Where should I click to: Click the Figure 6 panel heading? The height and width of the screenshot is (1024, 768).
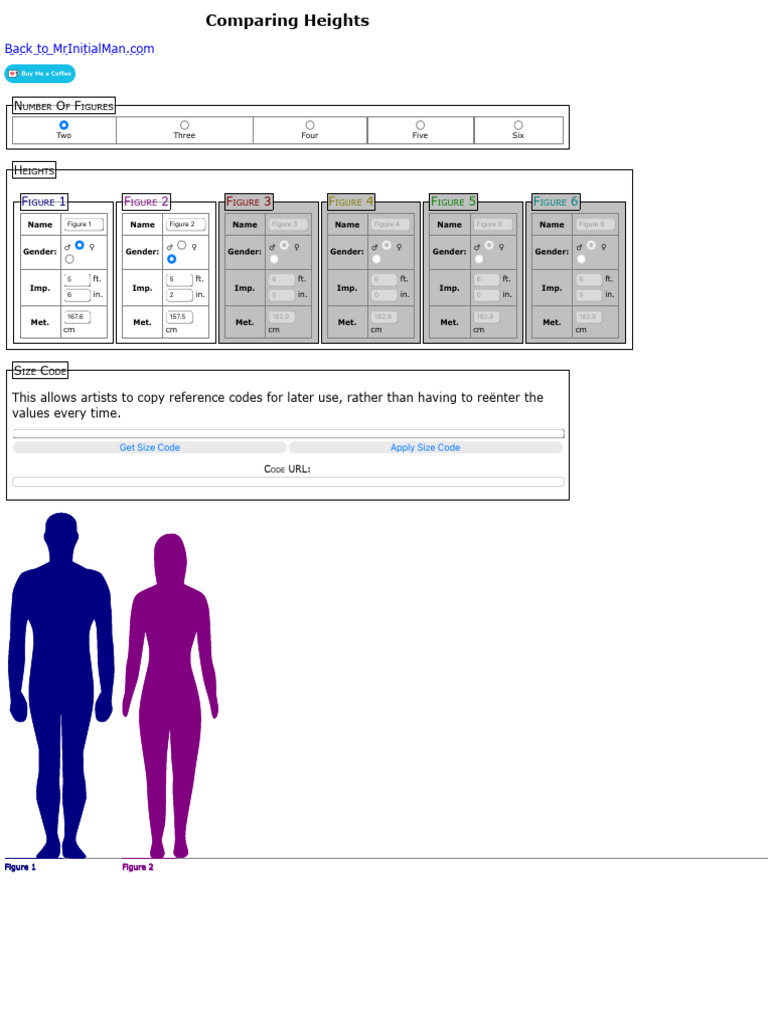pos(556,201)
